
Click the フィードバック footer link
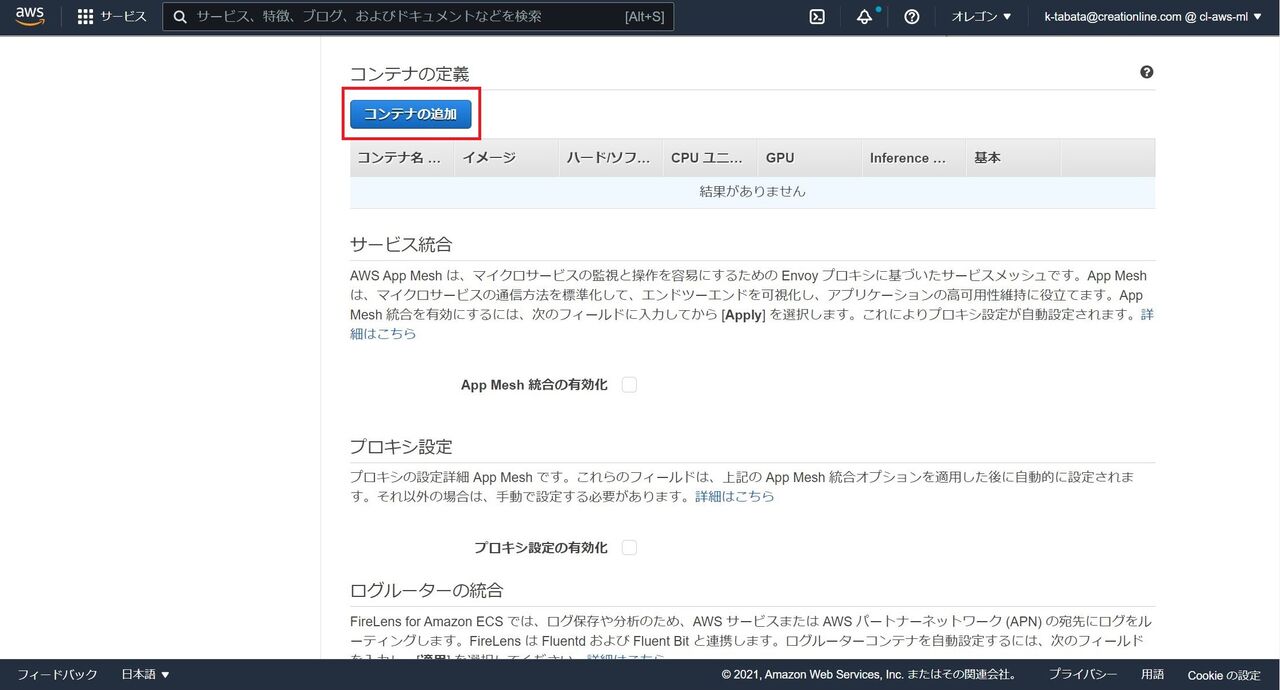57,675
